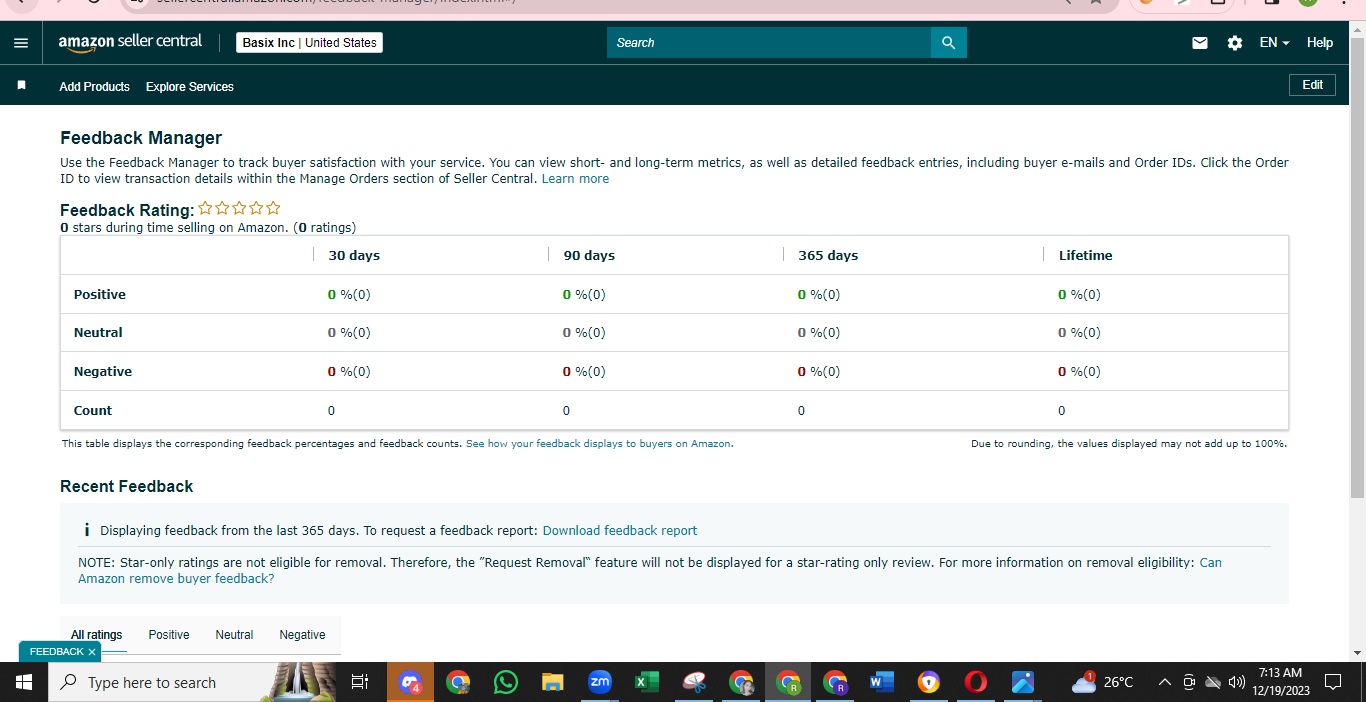This screenshot has width=1366, height=702.
Task: Click the search magnifier button
Action: [949, 43]
